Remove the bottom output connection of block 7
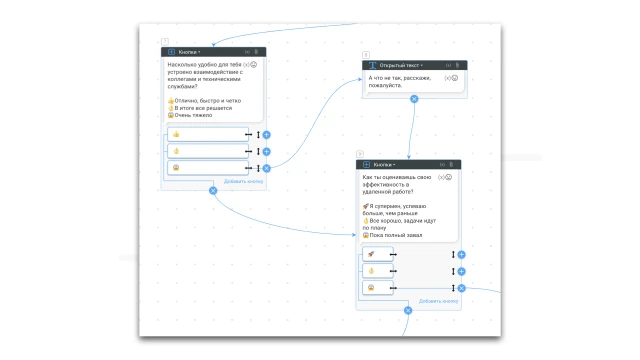This screenshot has width=640, height=360. 213,191
